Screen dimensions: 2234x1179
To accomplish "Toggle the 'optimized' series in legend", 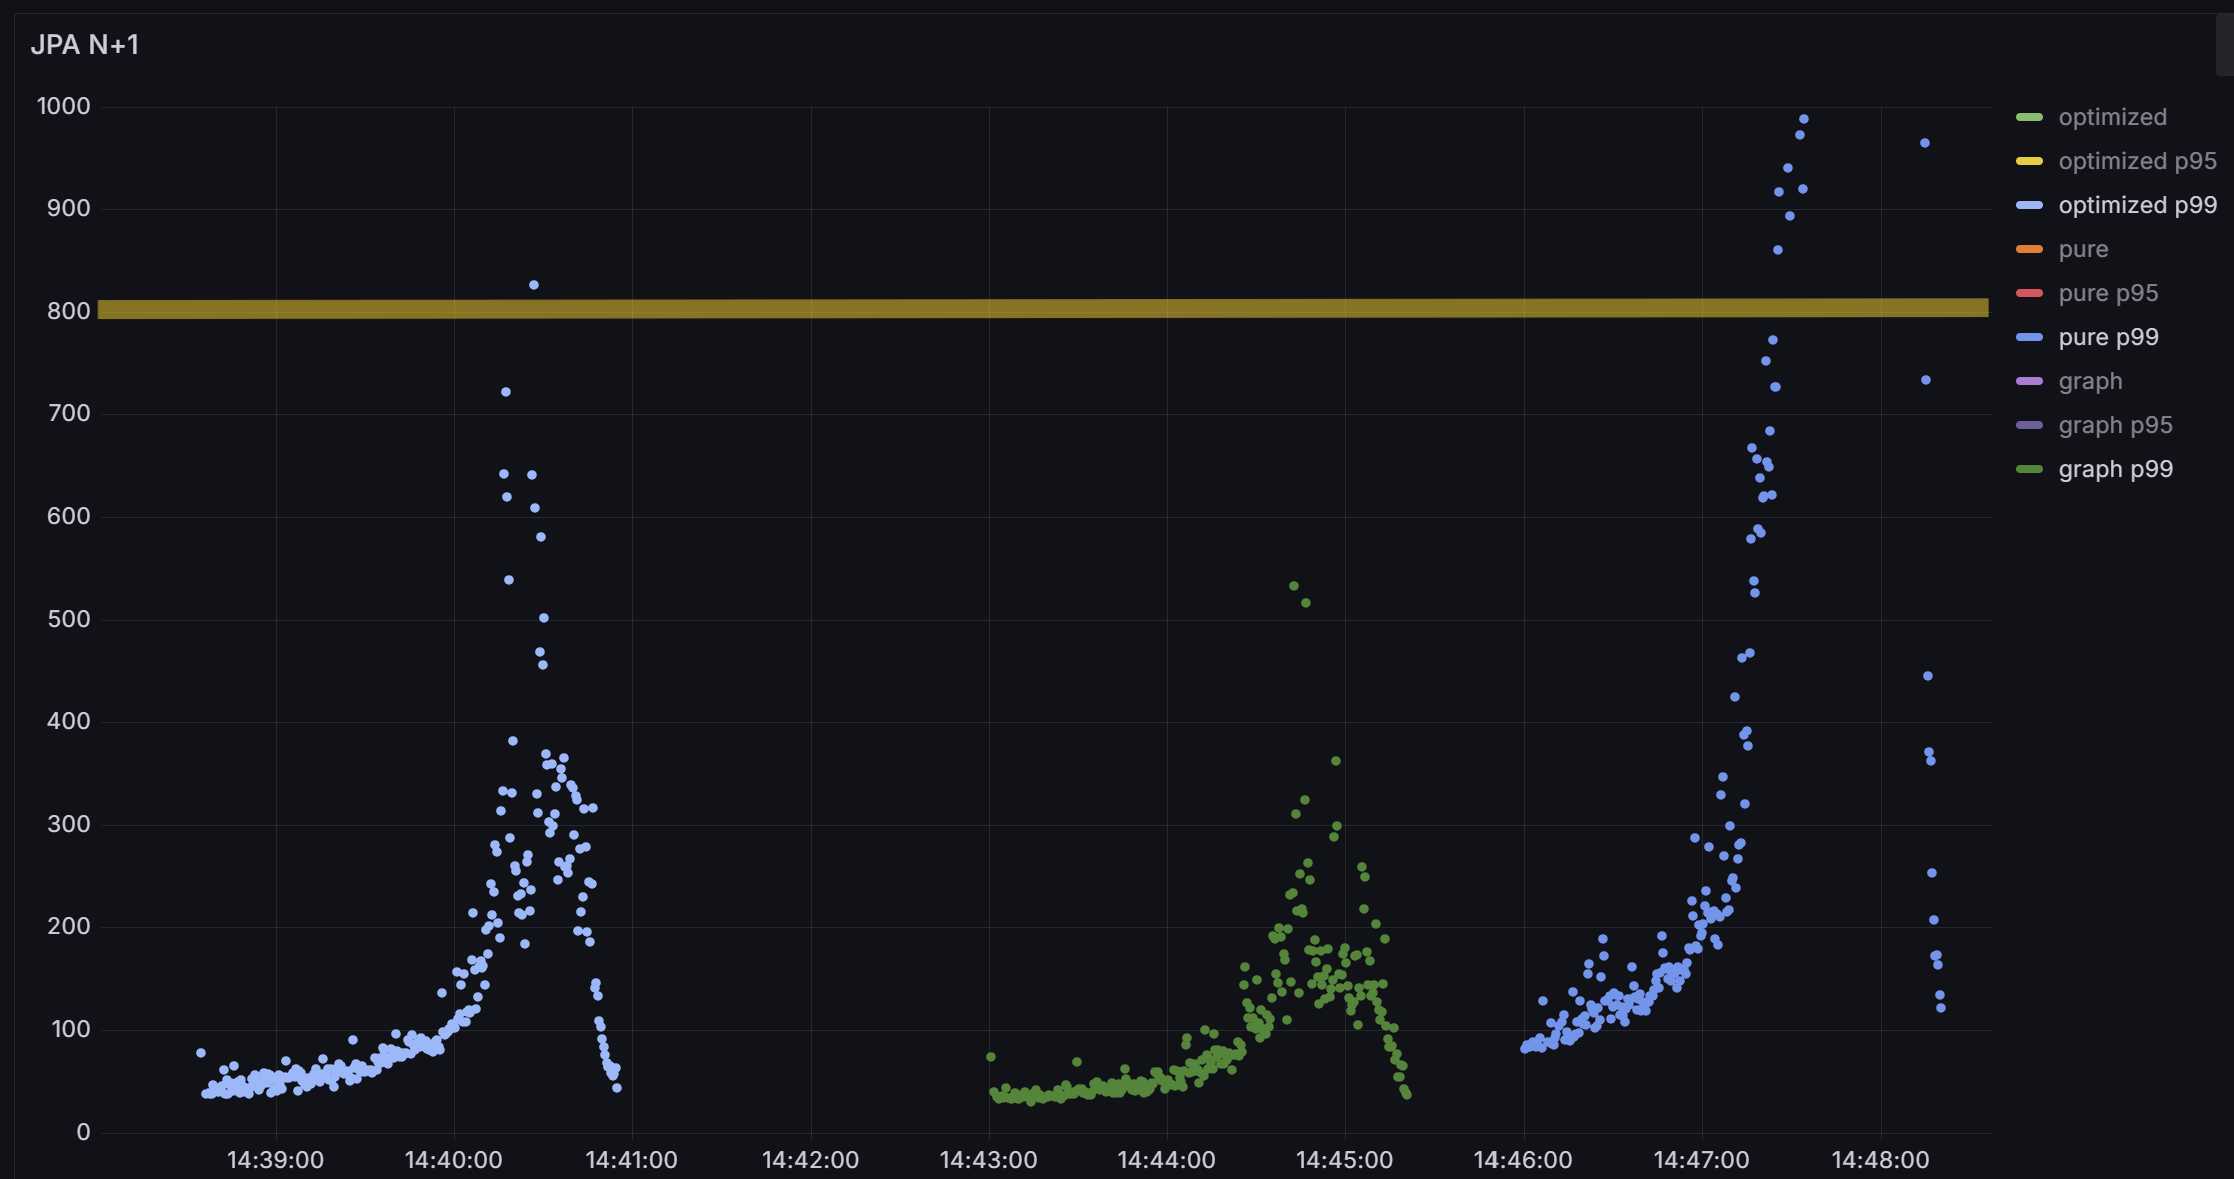I will click(2111, 117).
